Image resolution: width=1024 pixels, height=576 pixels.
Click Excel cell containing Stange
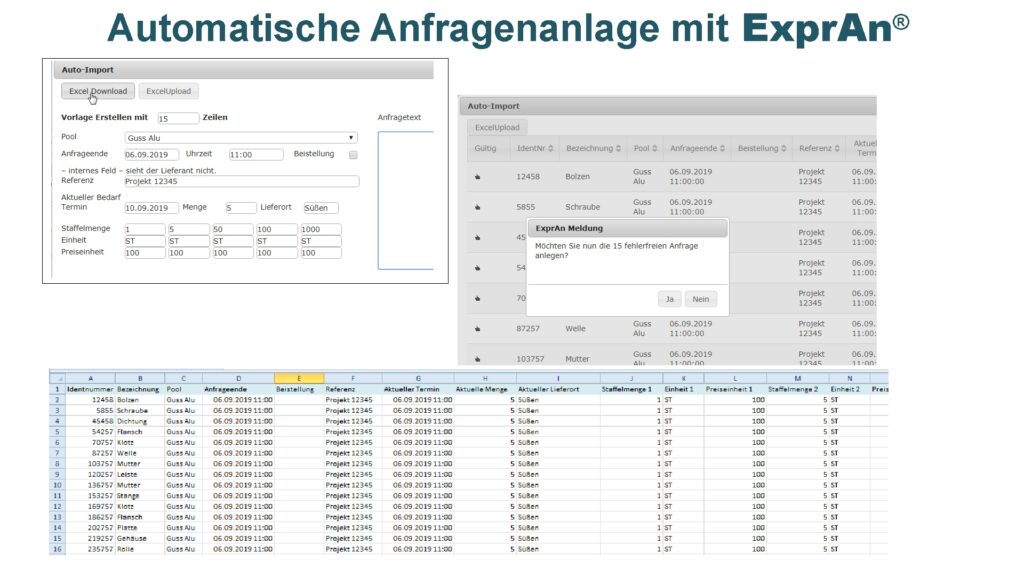click(140, 496)
